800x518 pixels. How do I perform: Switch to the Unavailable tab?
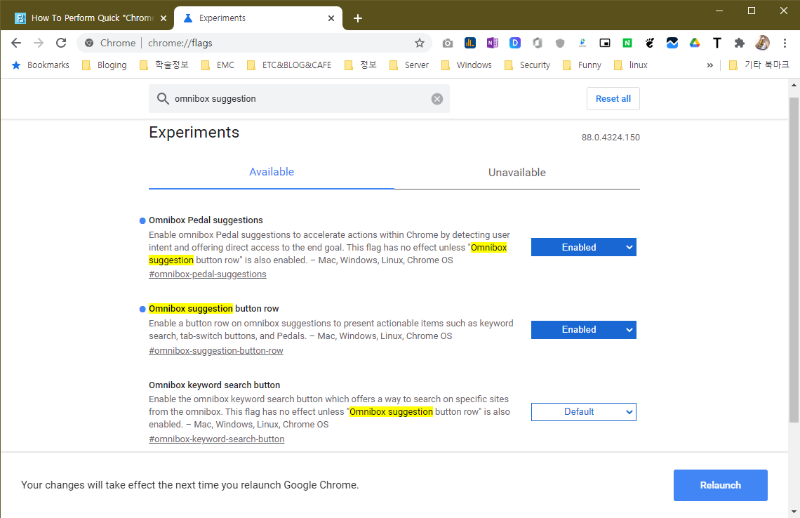pos(516,172)
